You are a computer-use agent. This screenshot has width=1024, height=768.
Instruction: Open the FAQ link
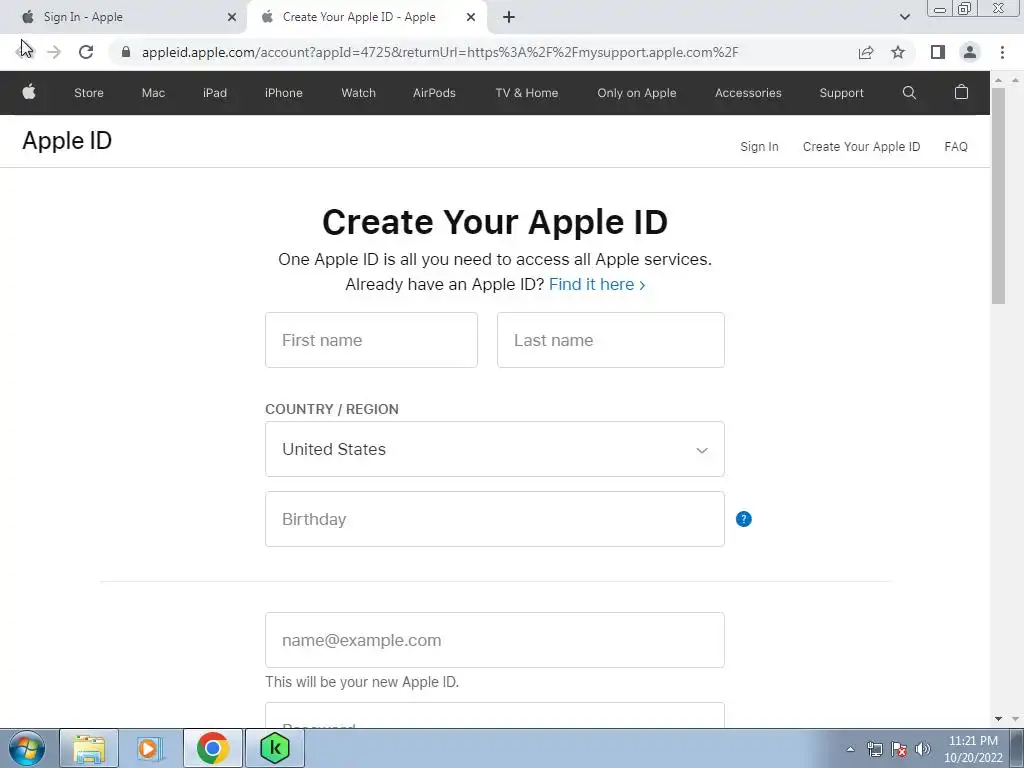[x=956, y=147]
